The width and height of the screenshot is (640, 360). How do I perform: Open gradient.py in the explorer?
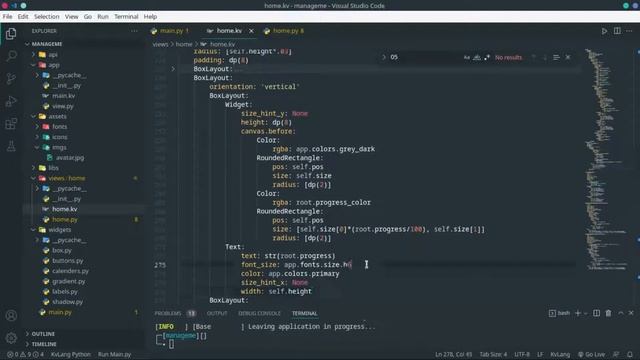[x=69, y=281]
